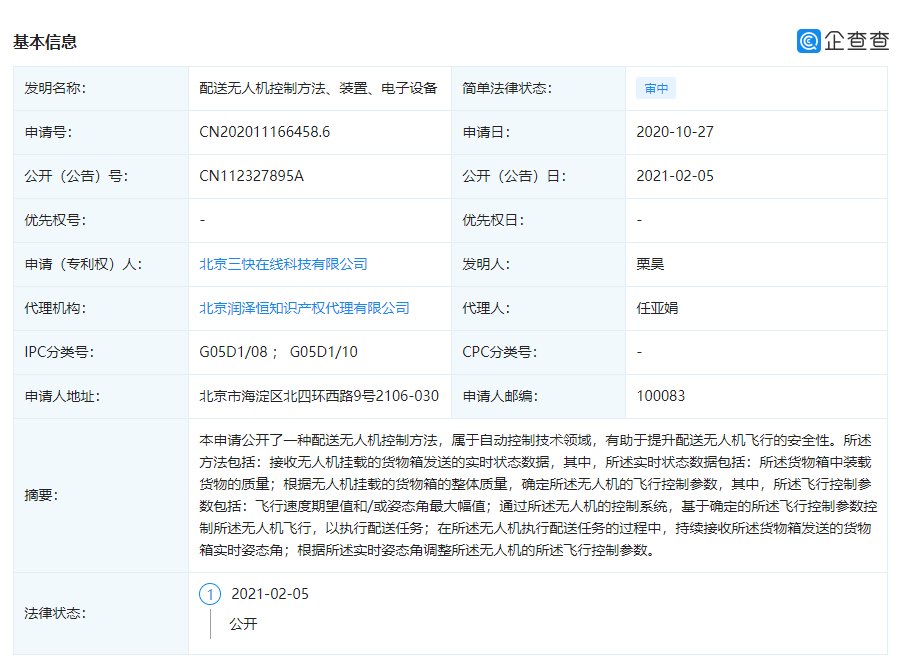Click applicant postcode 100083

(x=661, y=396)
